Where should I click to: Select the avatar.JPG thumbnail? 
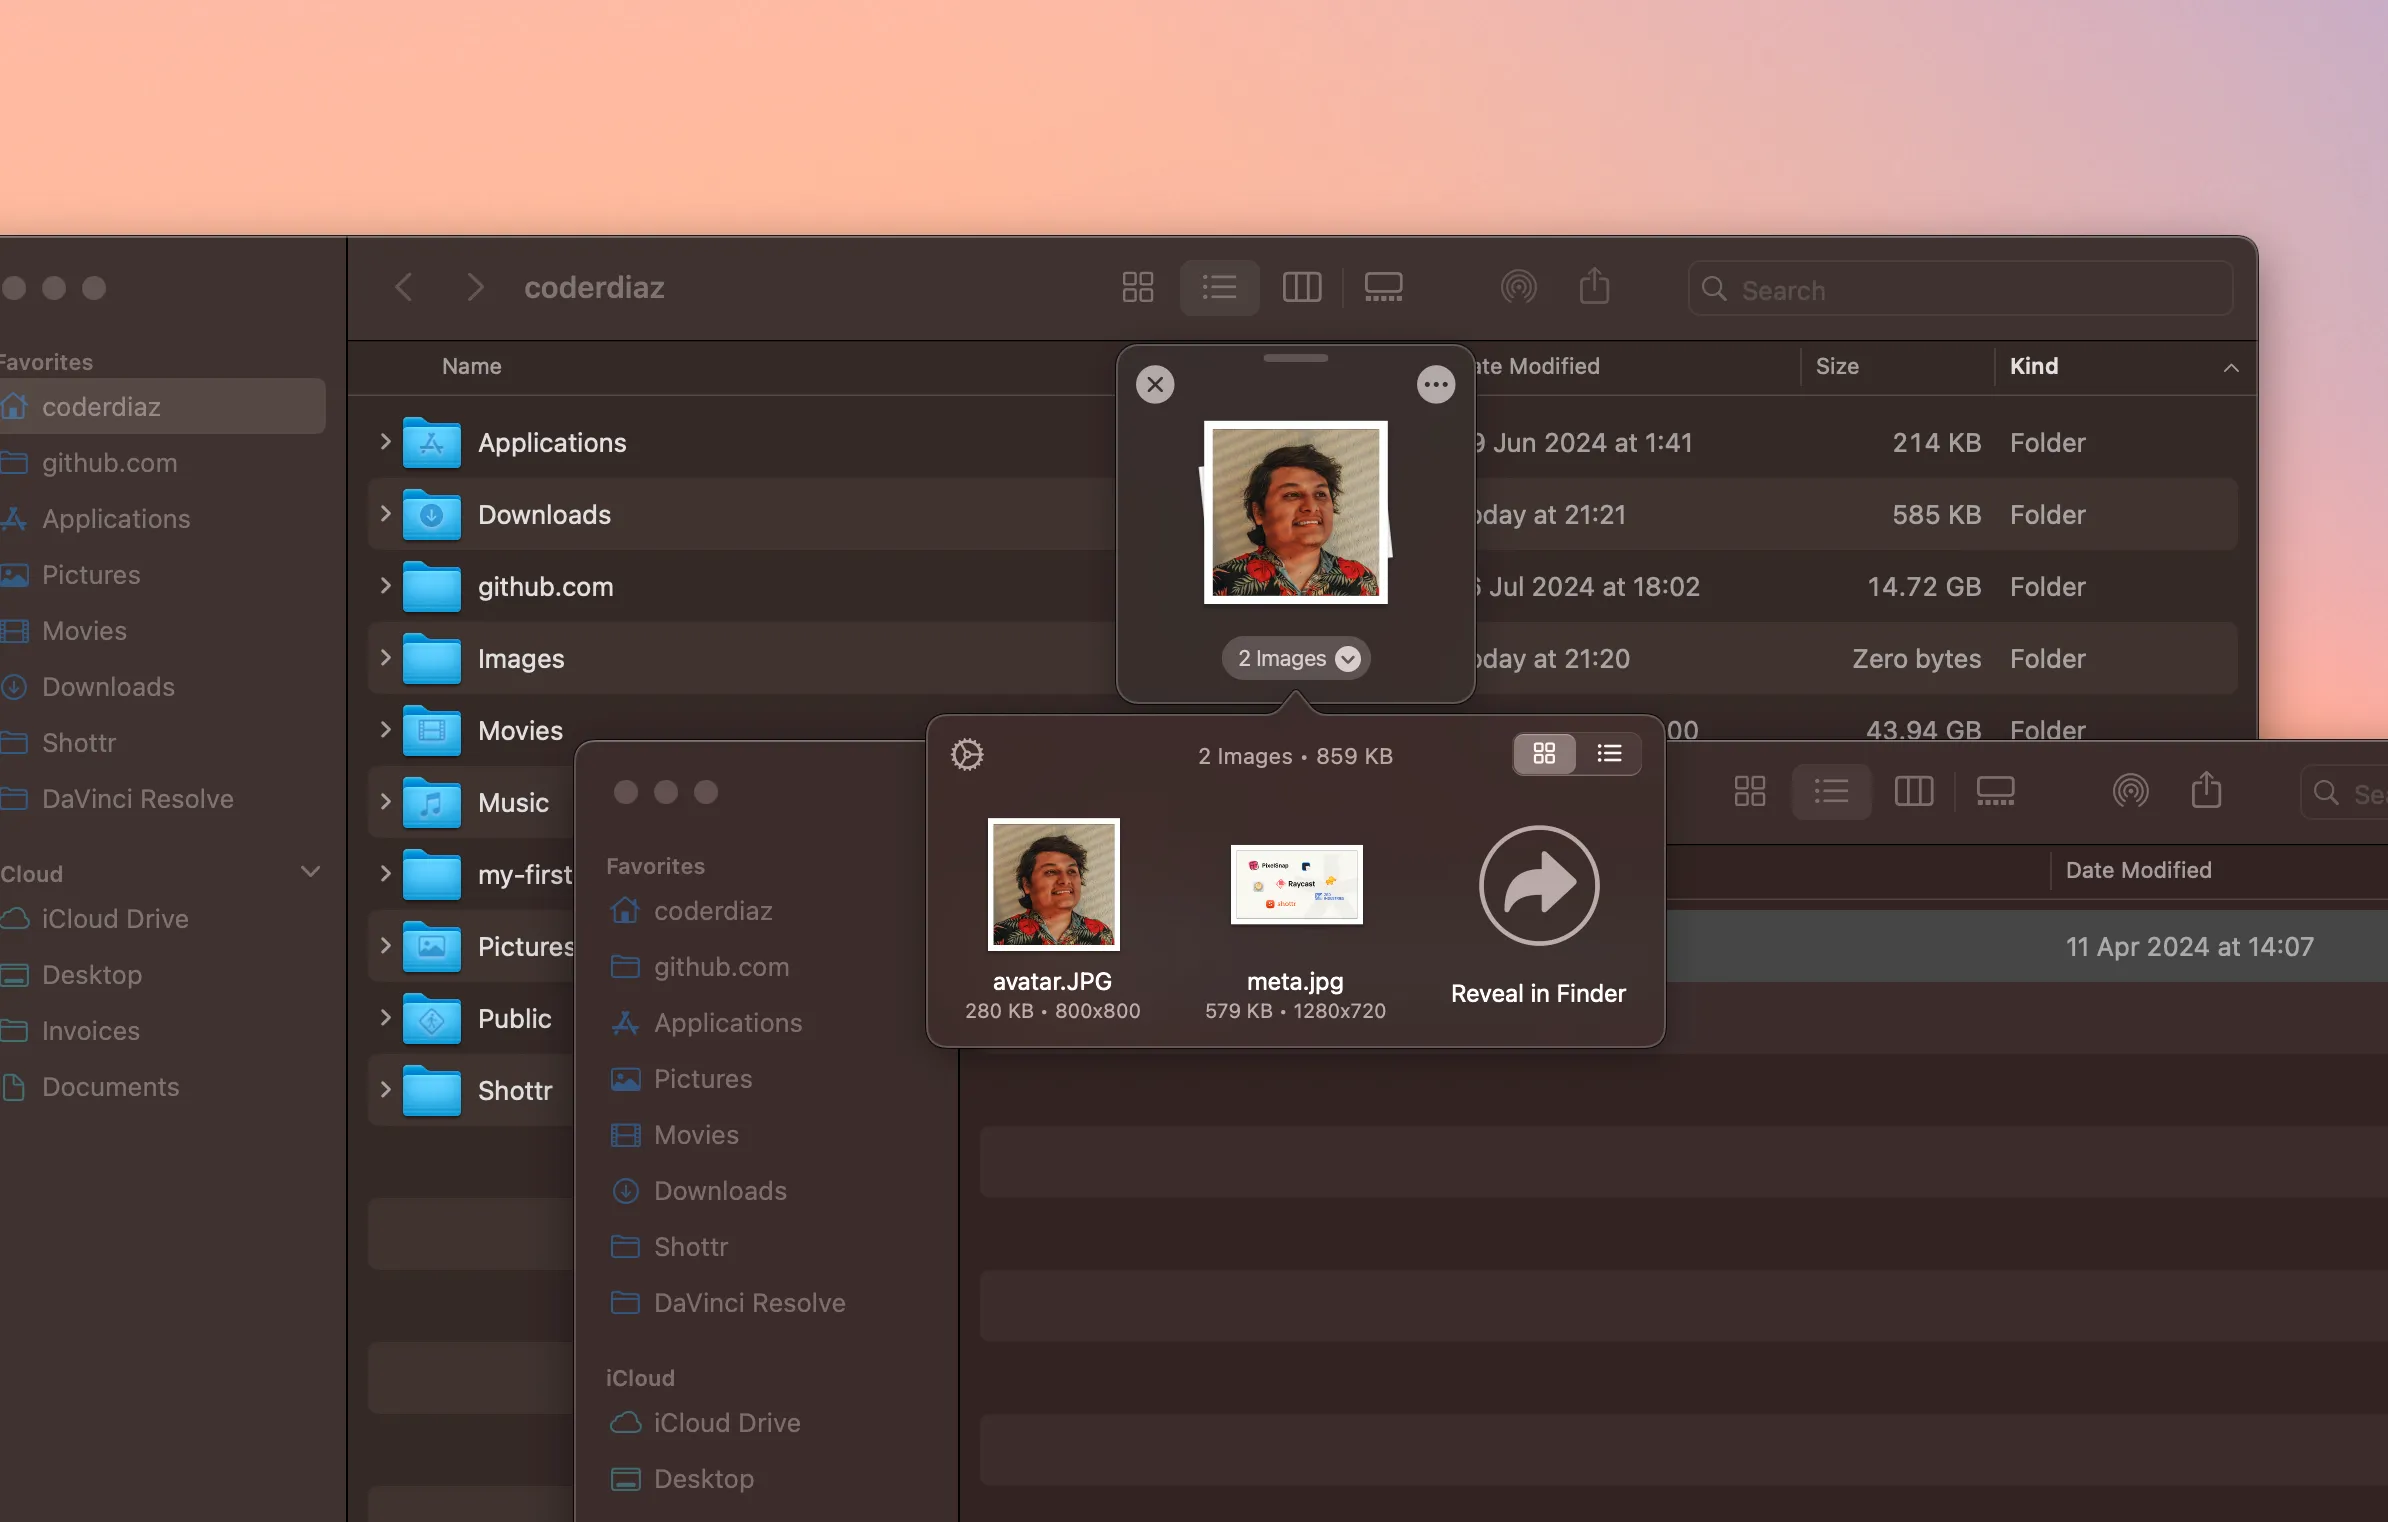[x=1053, y=885]
